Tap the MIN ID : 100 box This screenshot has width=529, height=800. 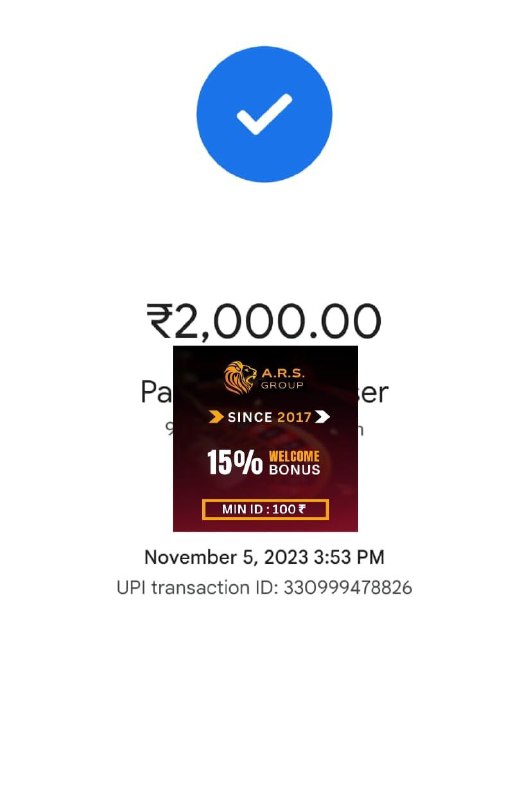265,509
